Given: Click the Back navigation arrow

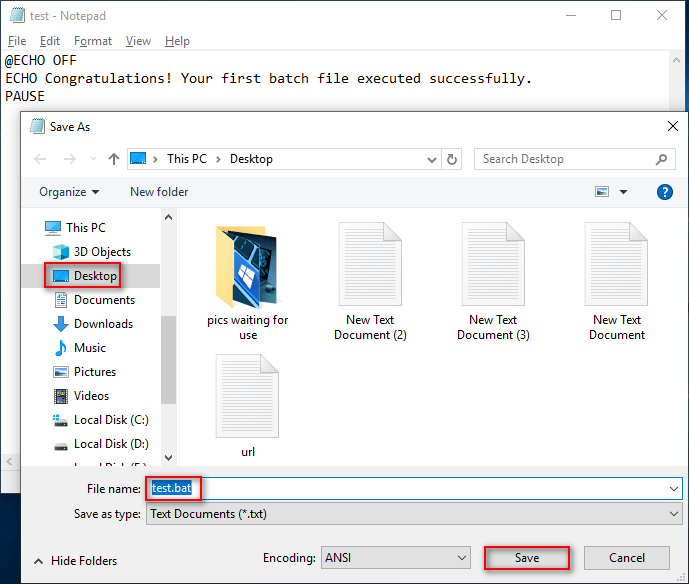Looking at the screenshot, I should coord(40,159).
